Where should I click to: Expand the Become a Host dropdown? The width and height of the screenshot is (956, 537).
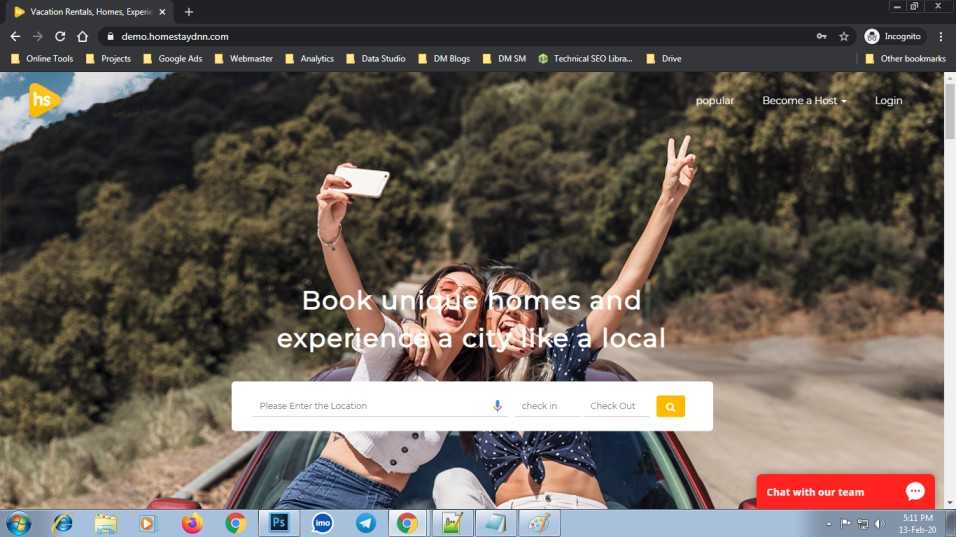804,101
